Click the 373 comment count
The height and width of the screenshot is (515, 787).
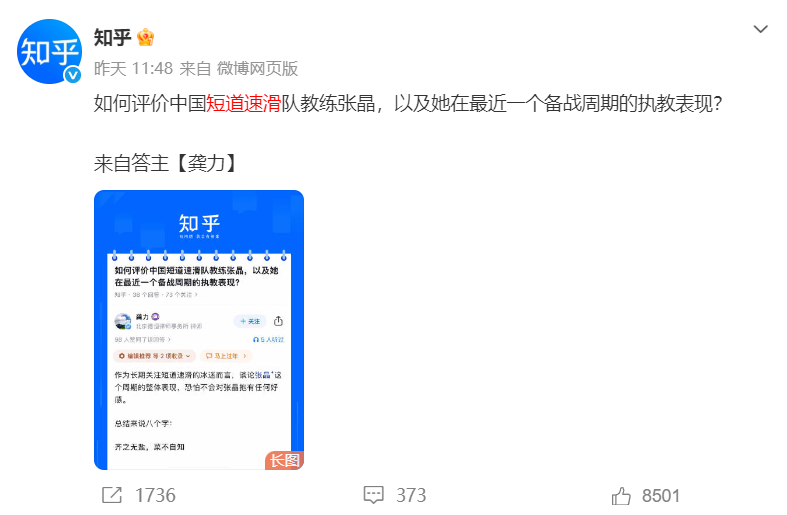click(411, 495)
